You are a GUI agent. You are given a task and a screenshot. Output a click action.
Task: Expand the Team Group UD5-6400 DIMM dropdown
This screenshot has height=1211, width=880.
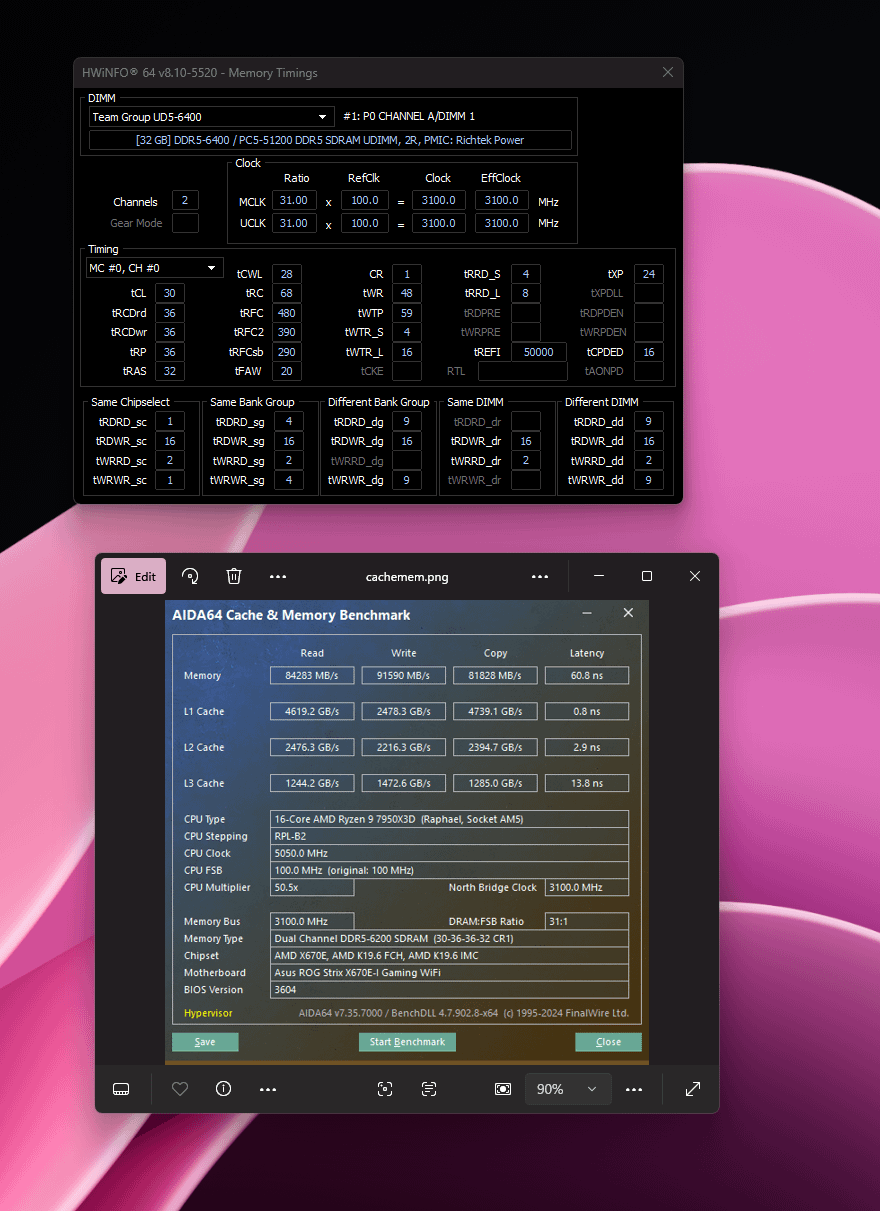click(x=323, y=117)
